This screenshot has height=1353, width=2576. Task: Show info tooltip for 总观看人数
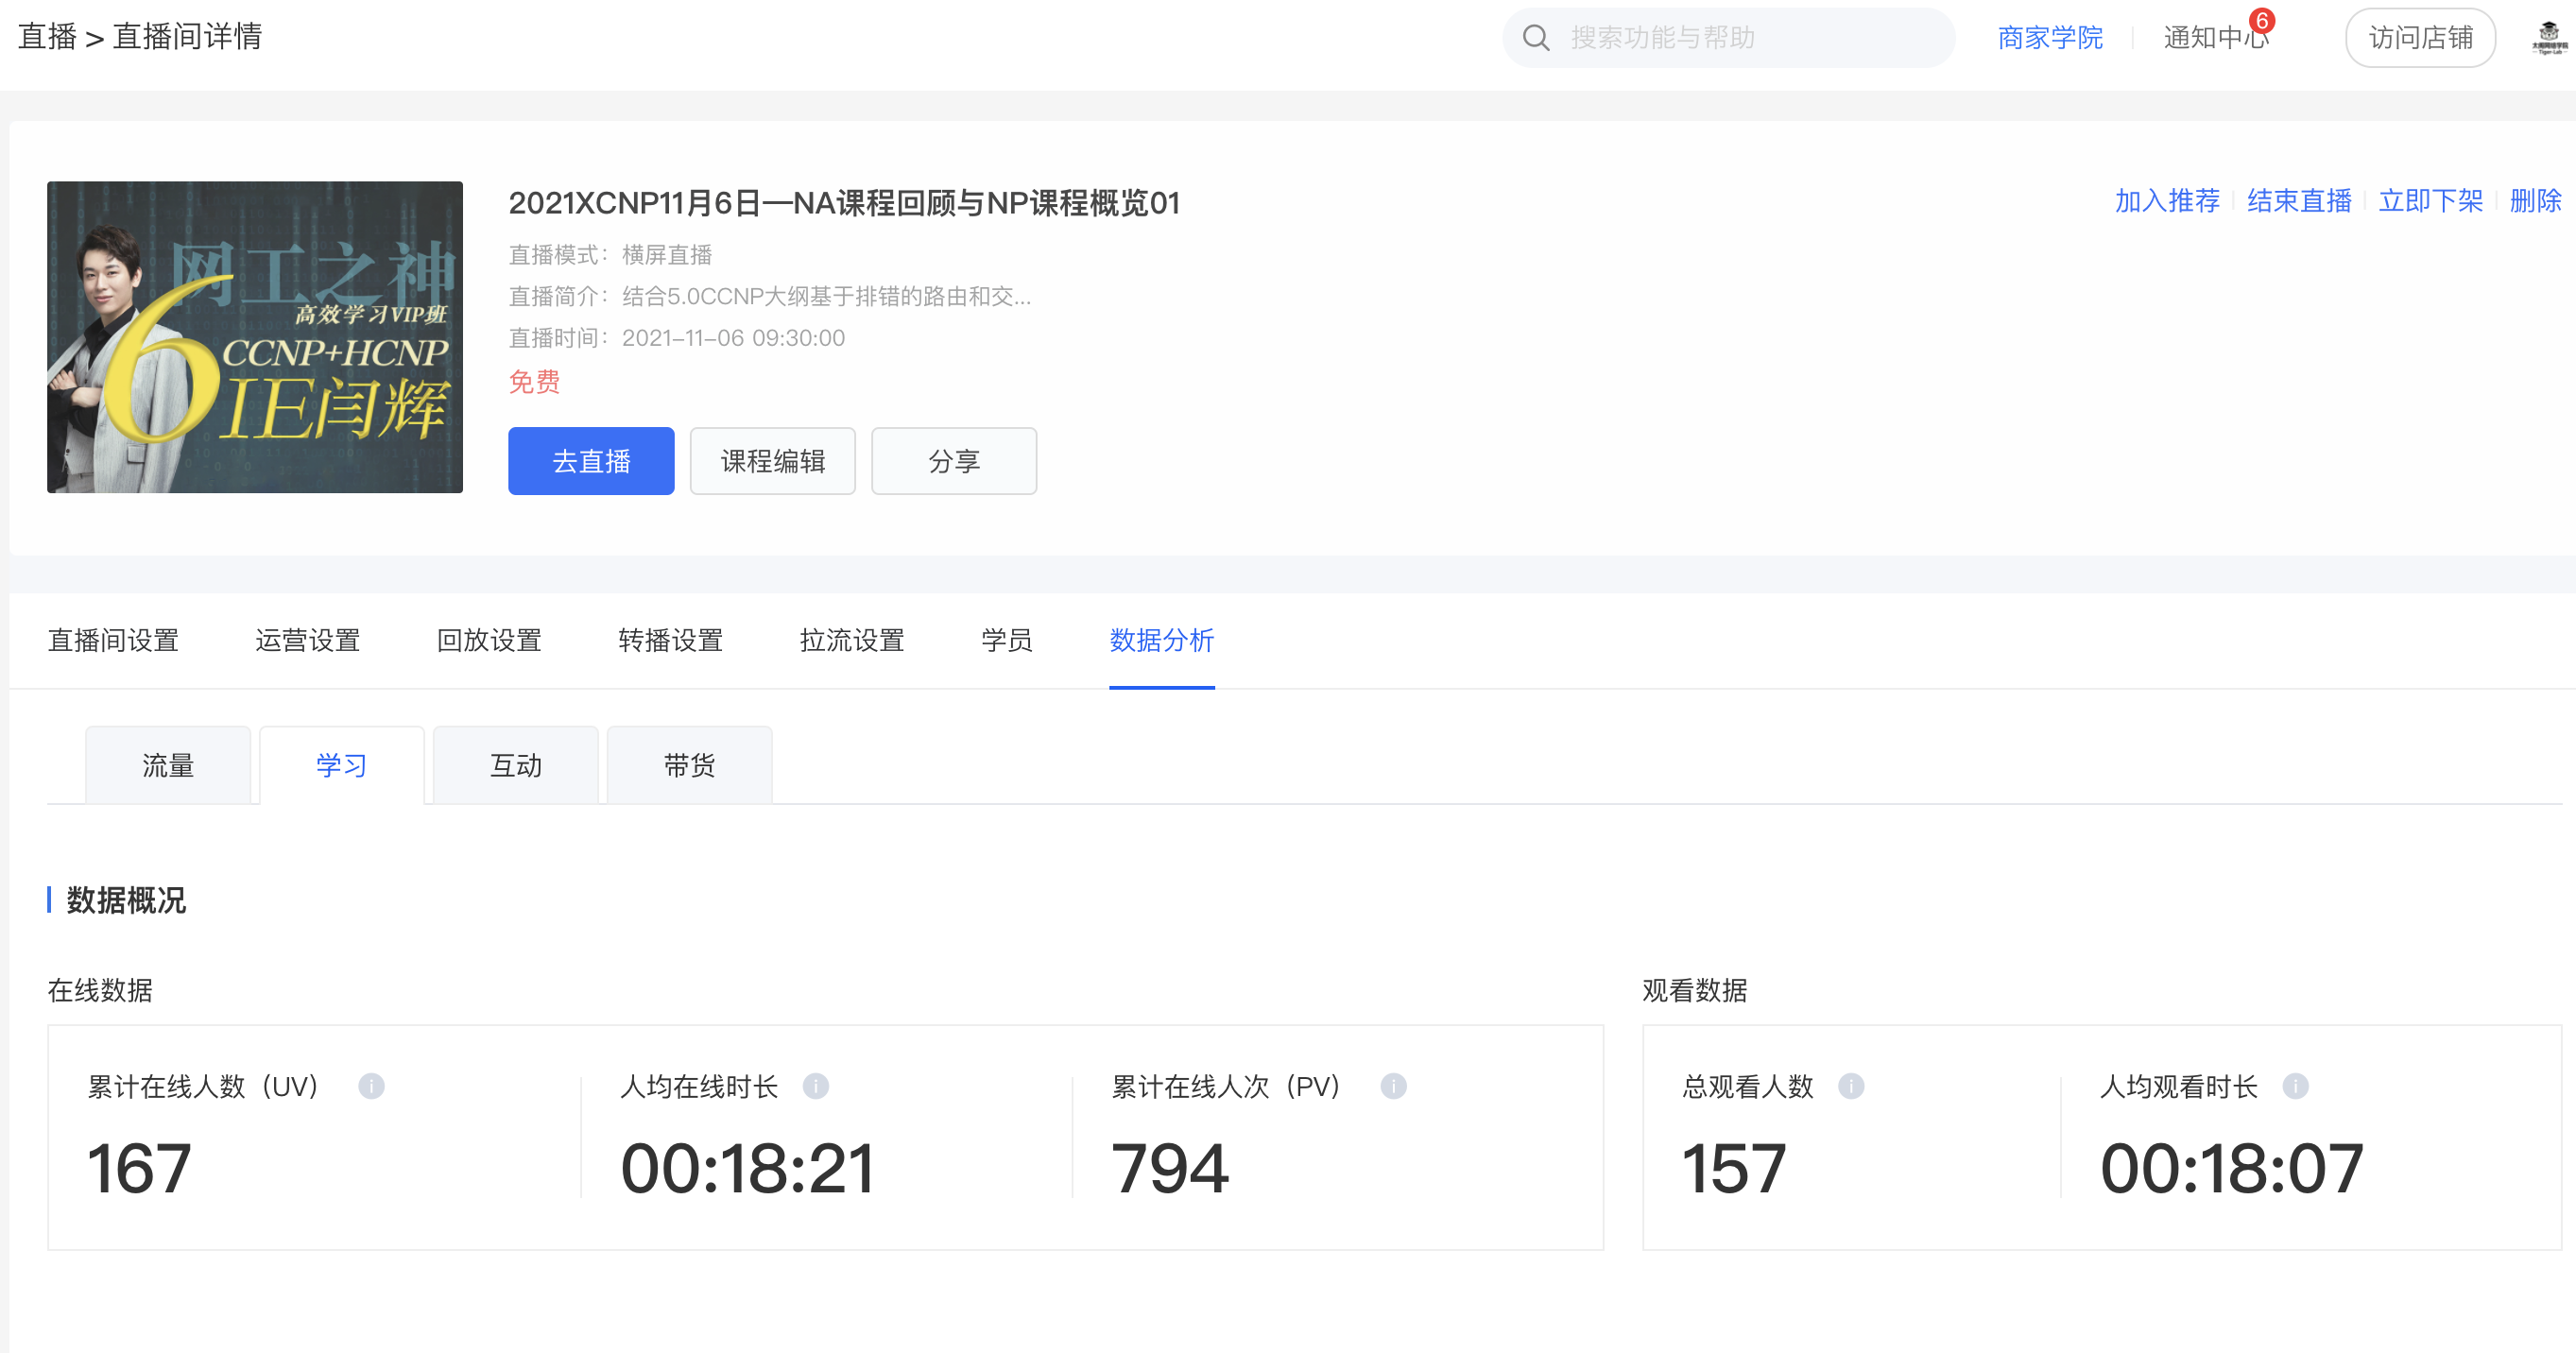(1851, 1086)
